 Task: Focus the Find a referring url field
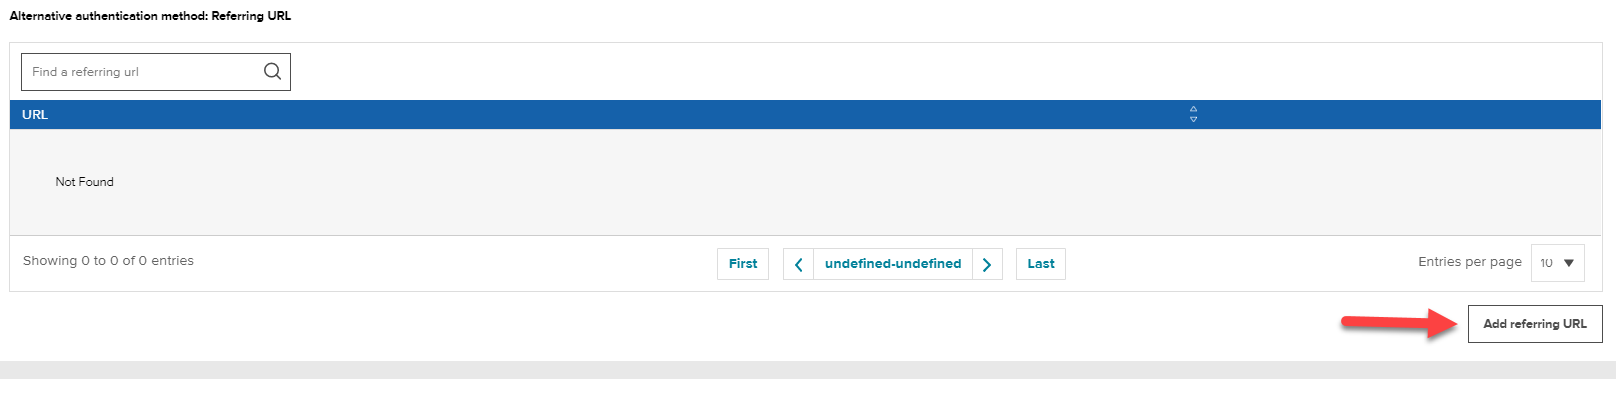pyautogui.click(x=156, y=72)
